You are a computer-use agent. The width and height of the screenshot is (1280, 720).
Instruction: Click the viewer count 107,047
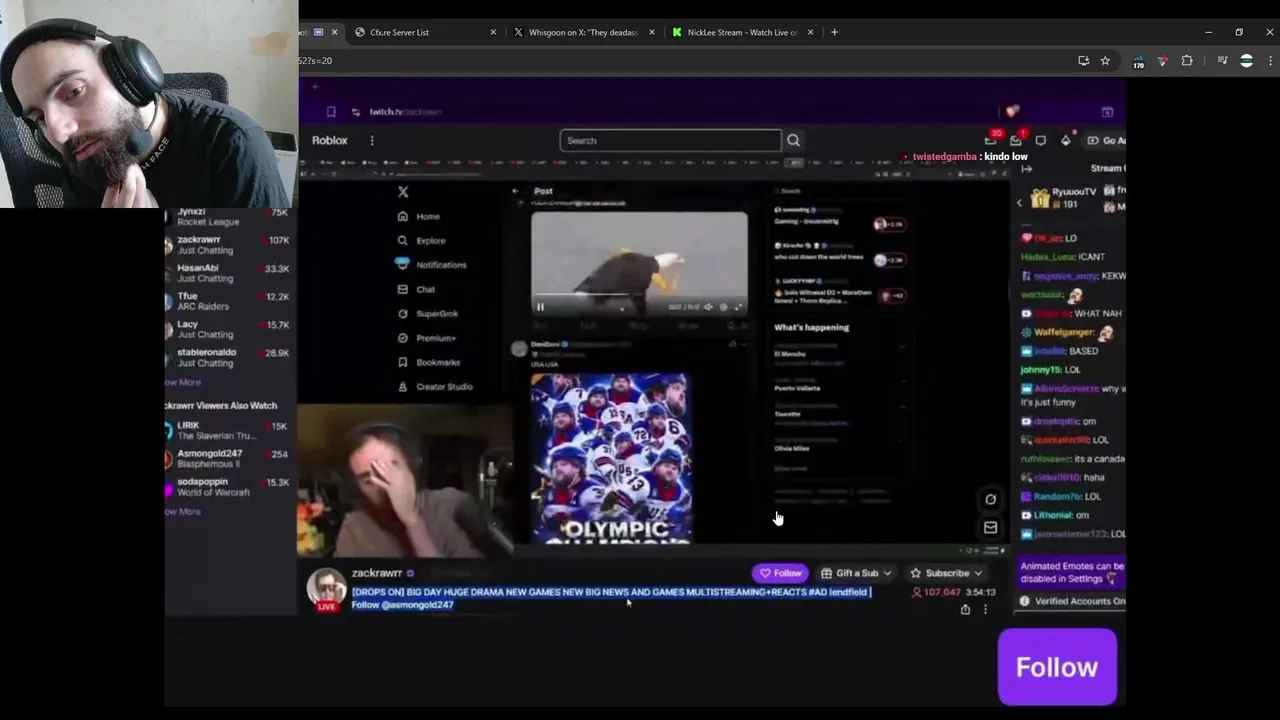coord(936,592)
